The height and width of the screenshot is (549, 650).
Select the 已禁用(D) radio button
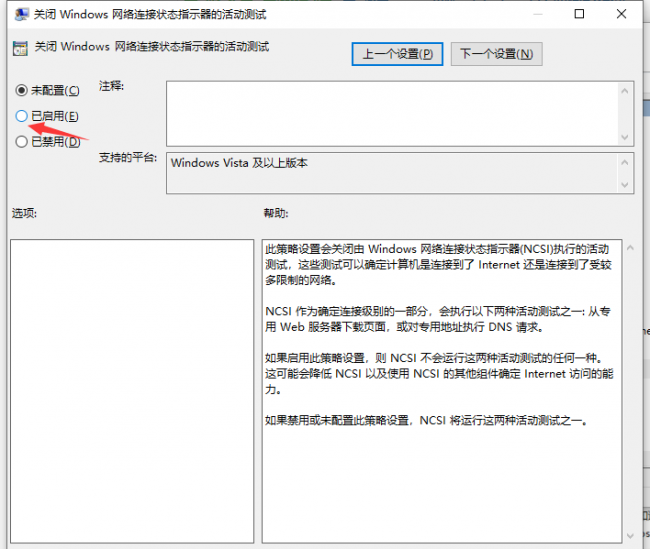[x=22, y=142]
